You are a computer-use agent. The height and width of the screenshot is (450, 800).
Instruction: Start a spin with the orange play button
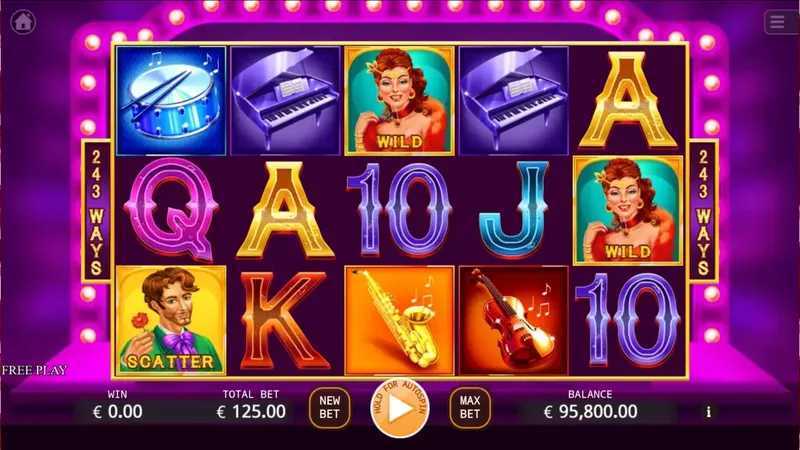(x=400, y=408)
